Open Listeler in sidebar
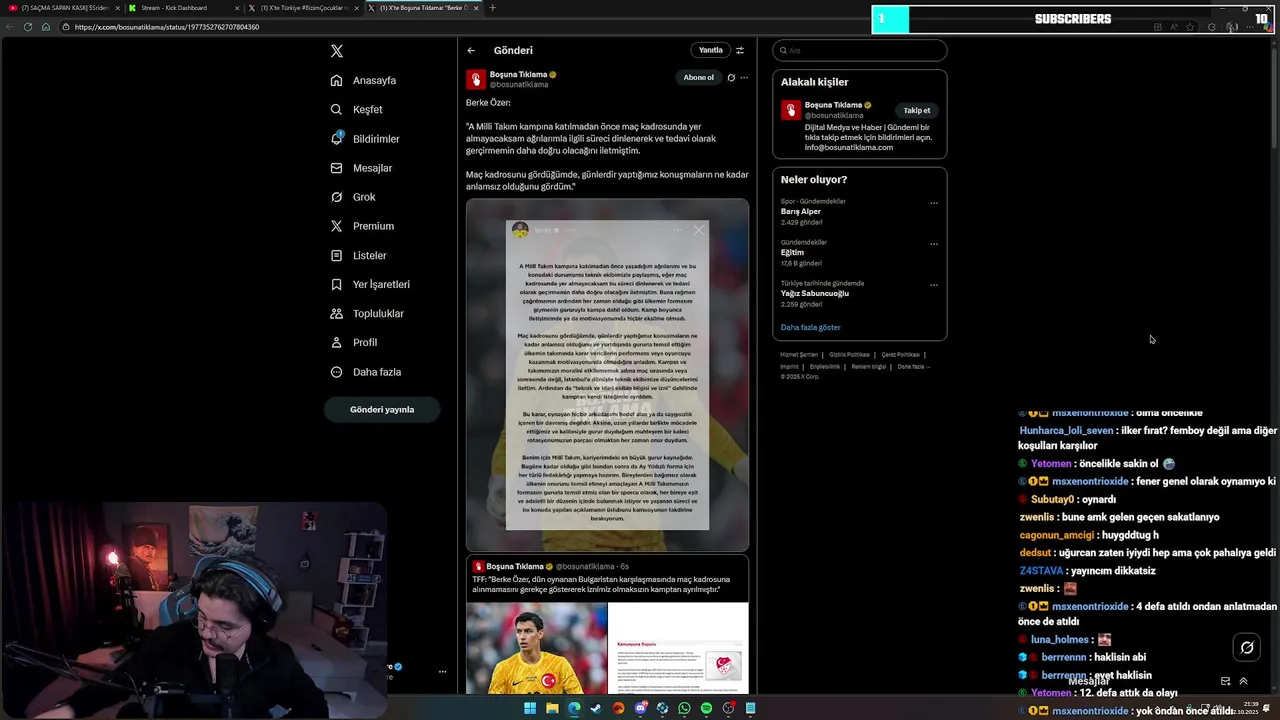Image resolution: width=1280 pixels, height=720 pixels. [x=359, y=255]
